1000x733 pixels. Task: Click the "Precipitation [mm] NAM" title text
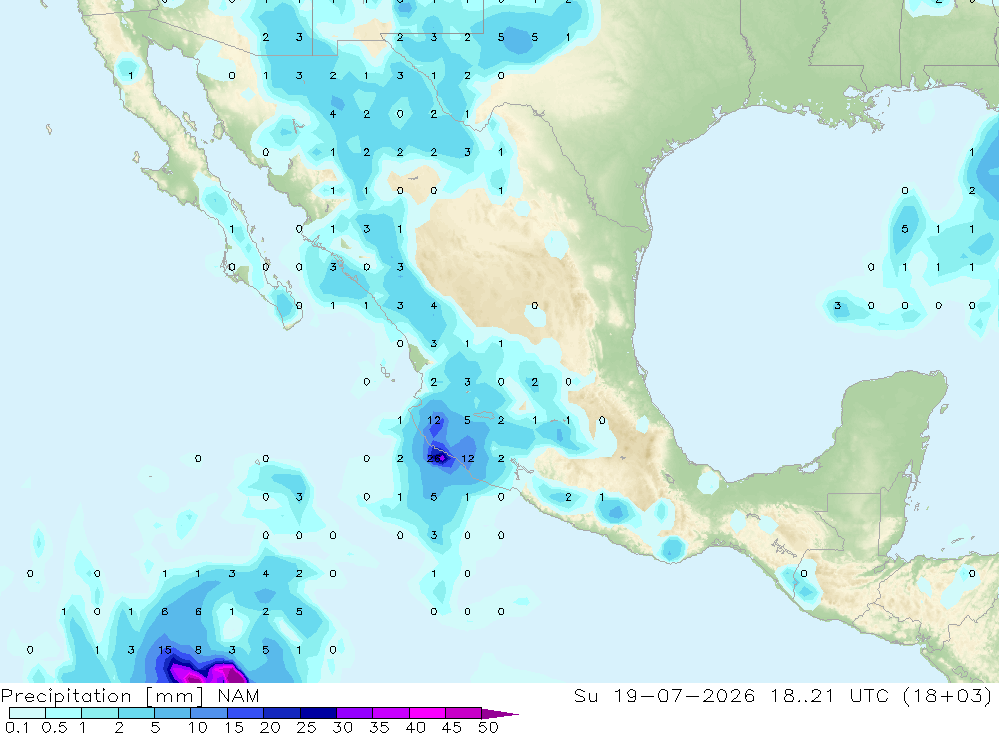[x=130, y=696]
